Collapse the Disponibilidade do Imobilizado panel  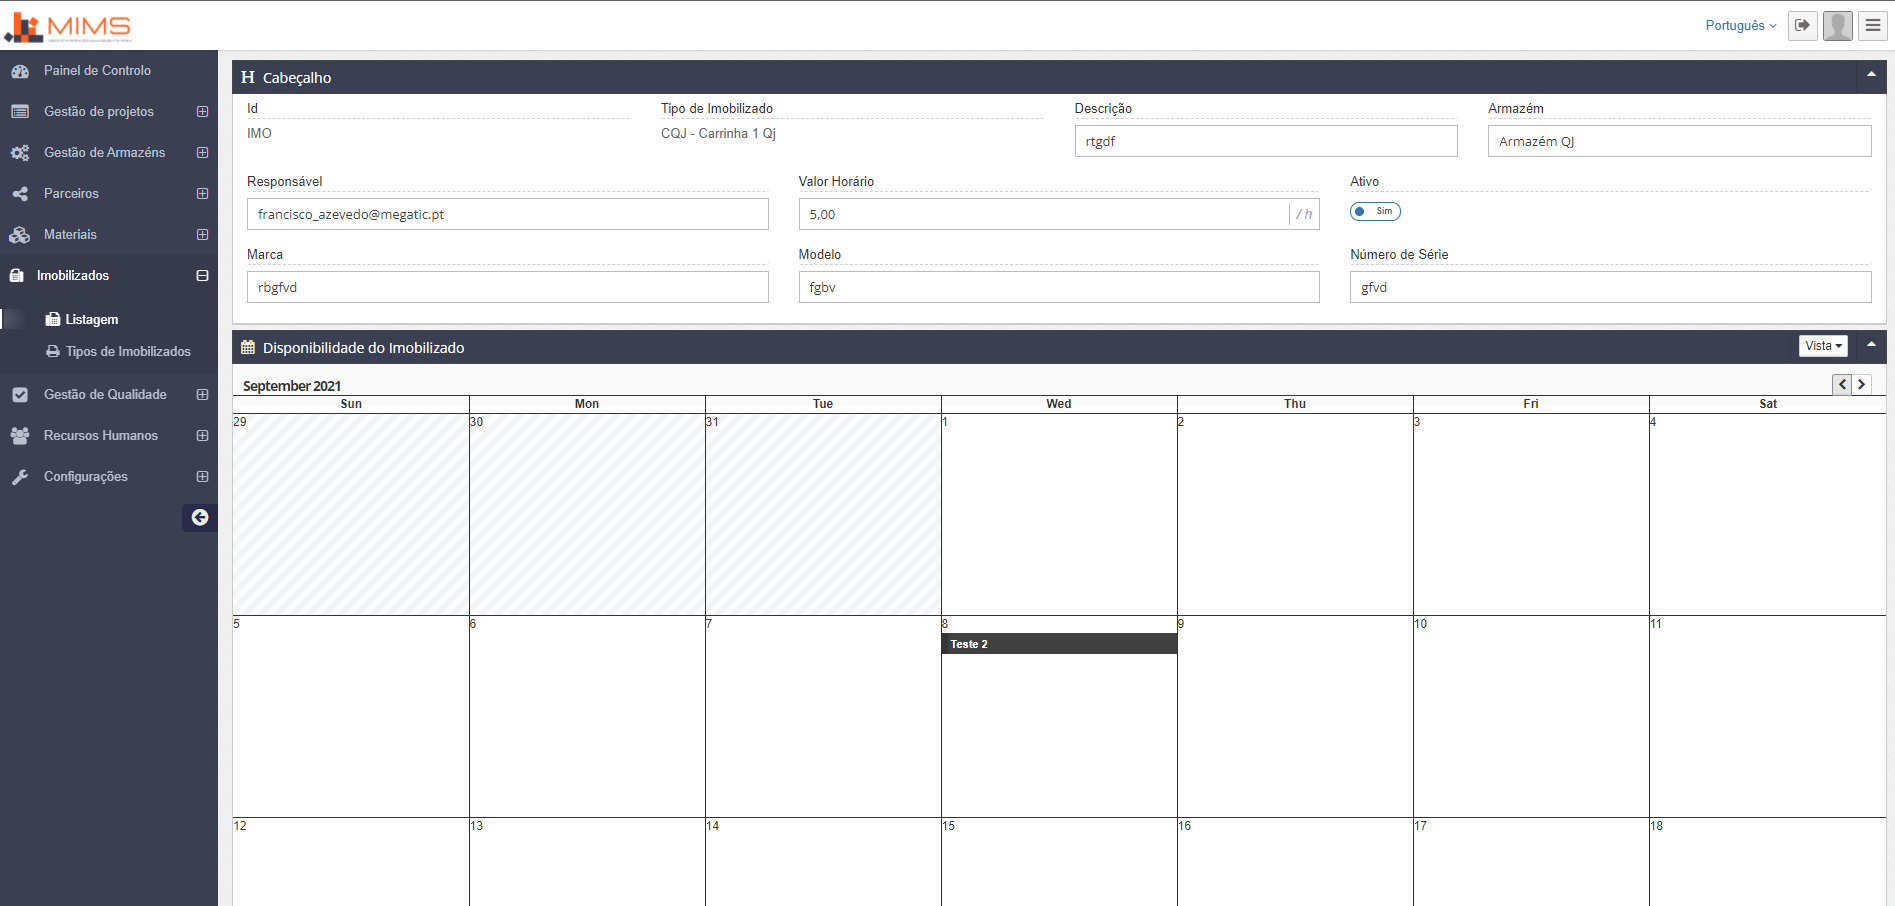(x=1871, y=344)
